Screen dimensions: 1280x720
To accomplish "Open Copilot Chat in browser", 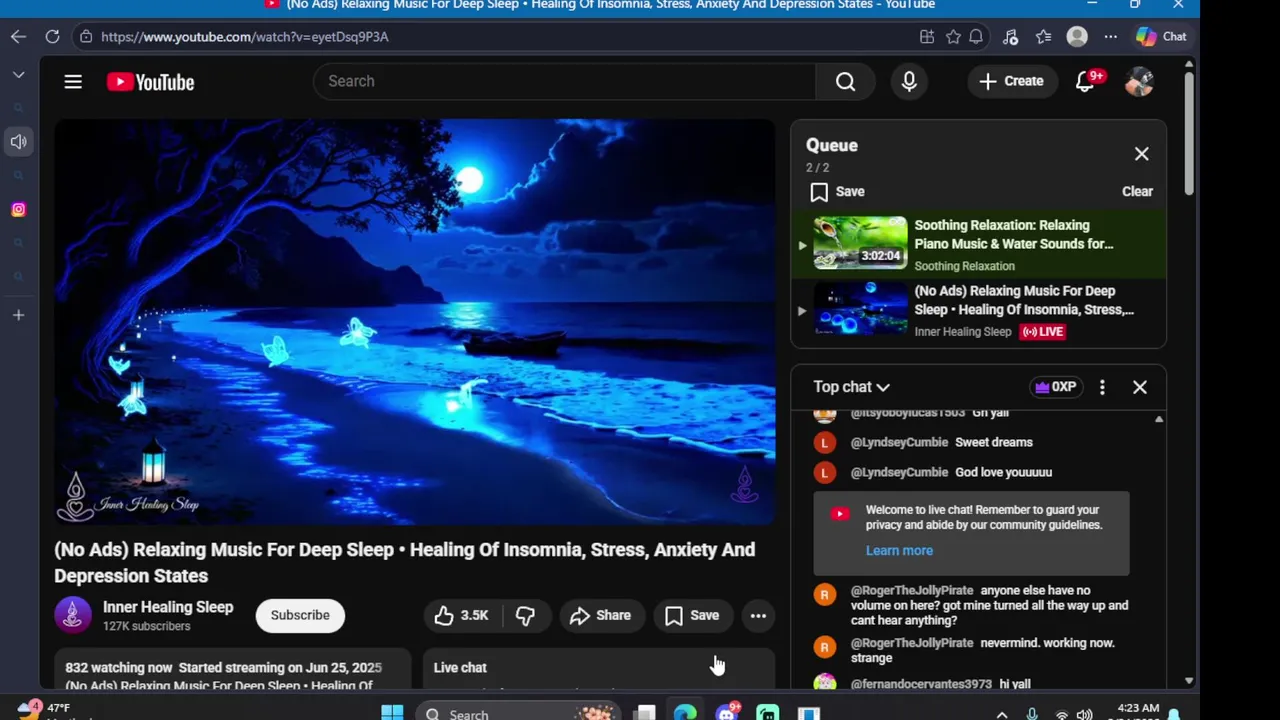I will [x=1161, y=37].
